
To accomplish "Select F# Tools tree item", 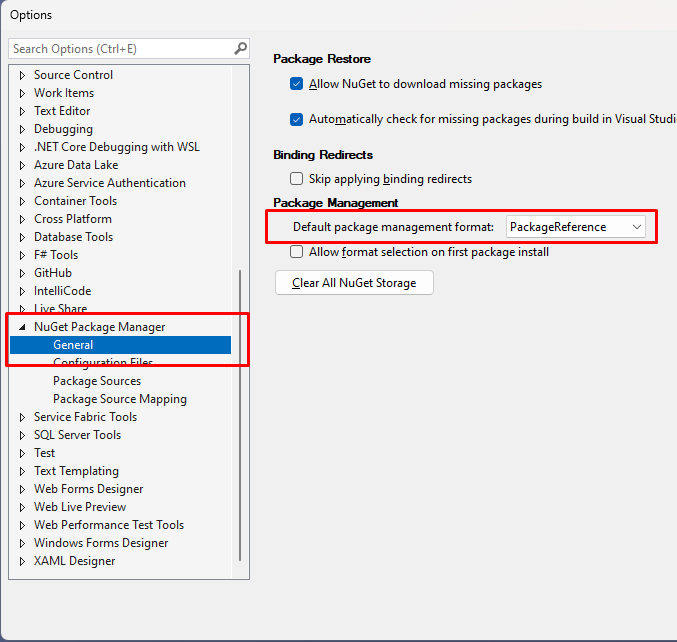I will point(56,255).
